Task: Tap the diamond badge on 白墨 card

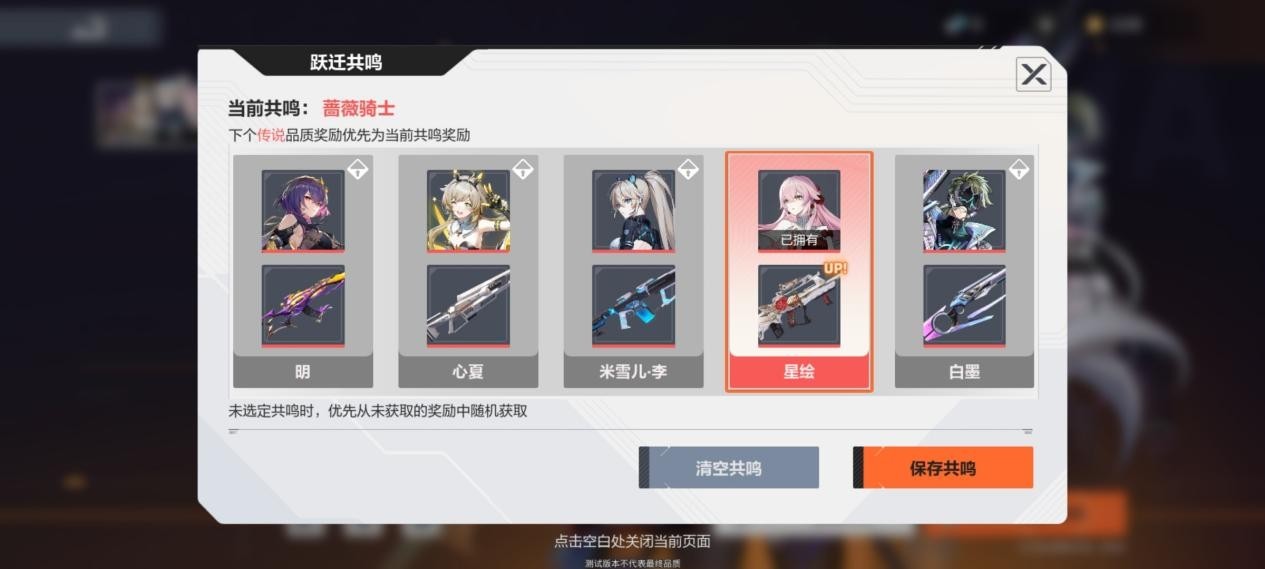Action: (1018, 170)
